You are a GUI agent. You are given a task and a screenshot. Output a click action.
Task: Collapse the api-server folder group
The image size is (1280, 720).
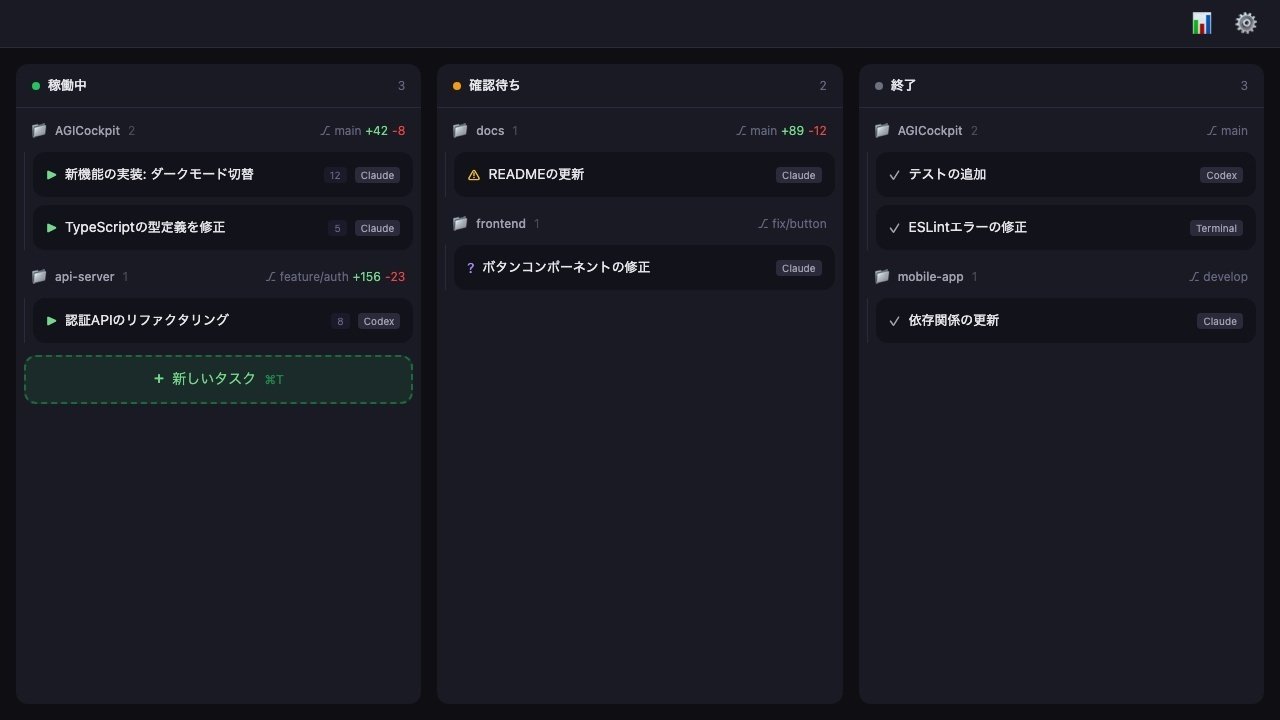coord(85,277)
